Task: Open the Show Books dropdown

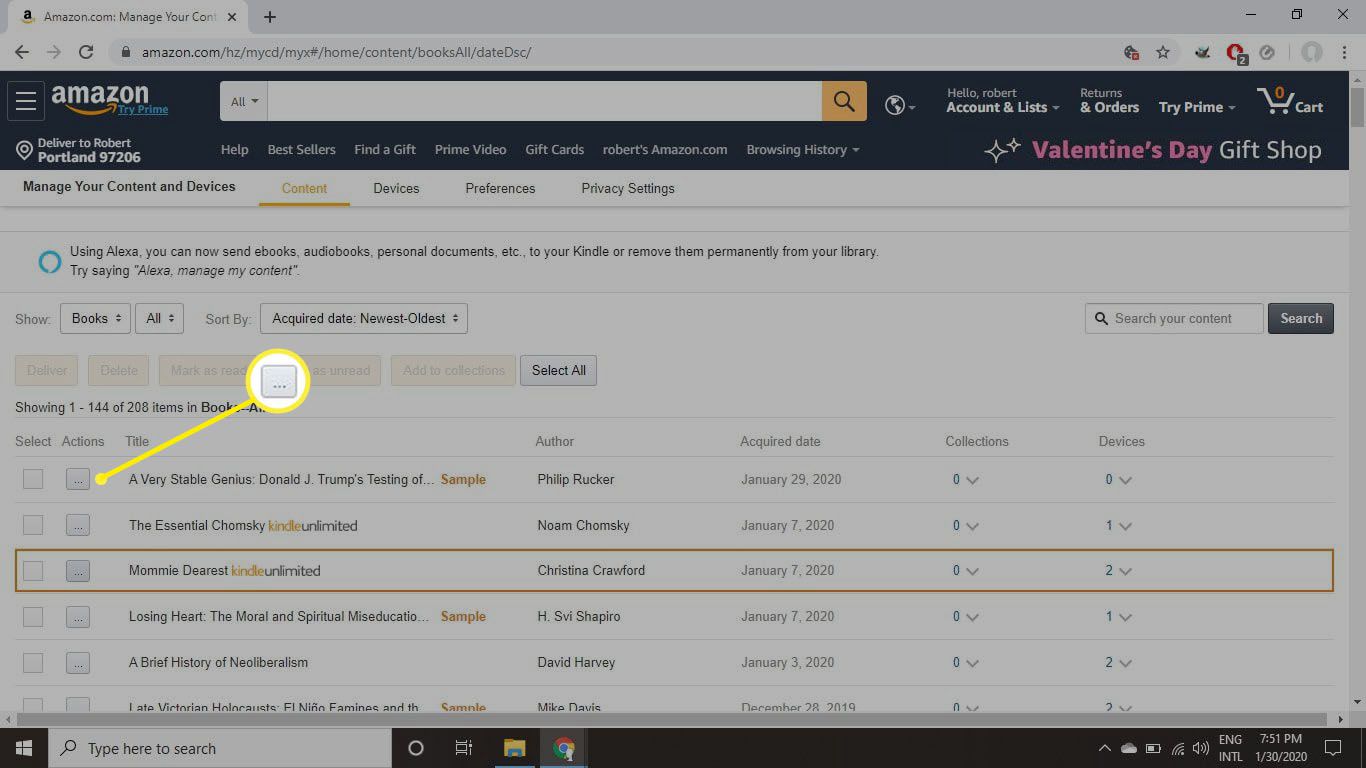Action: coord(95,319)
